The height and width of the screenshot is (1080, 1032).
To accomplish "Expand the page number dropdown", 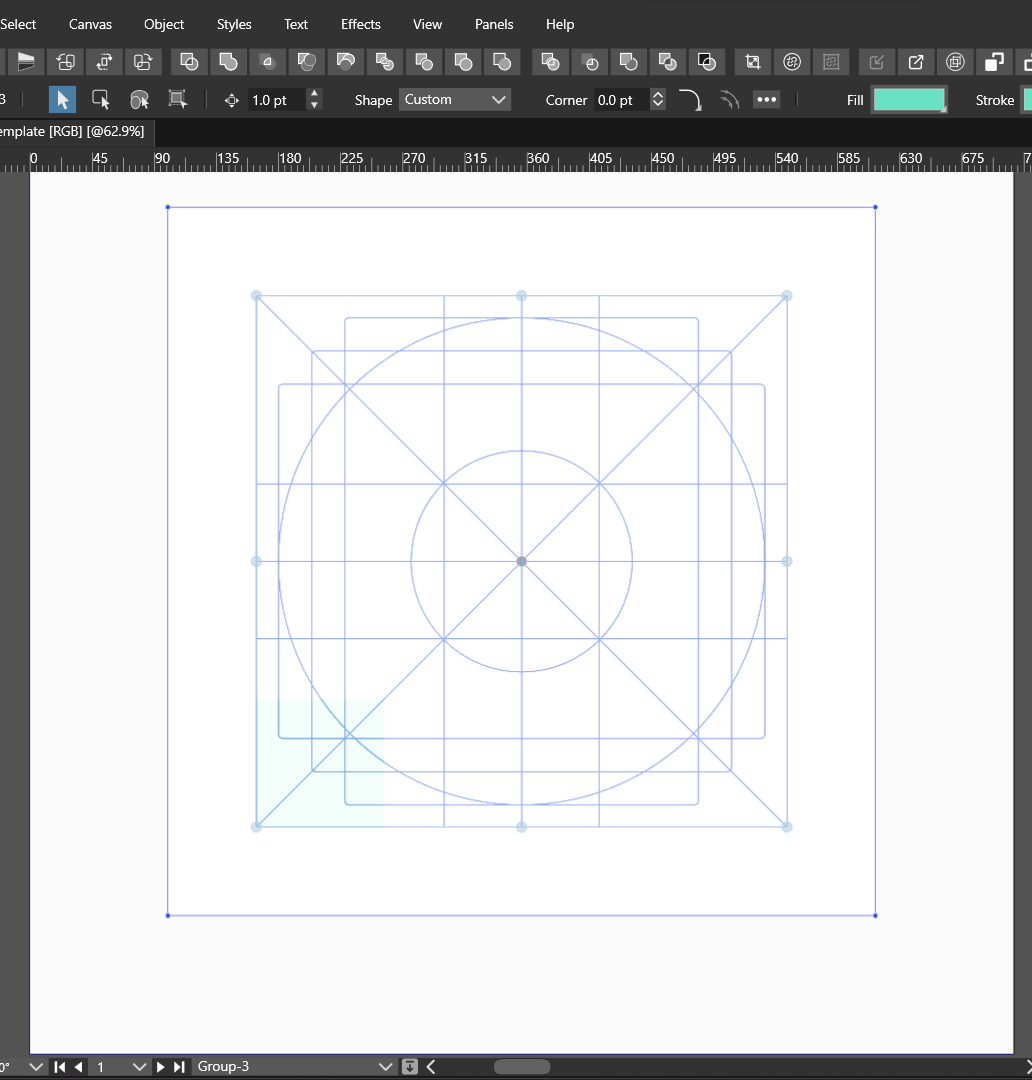I will coord(139,1067).
